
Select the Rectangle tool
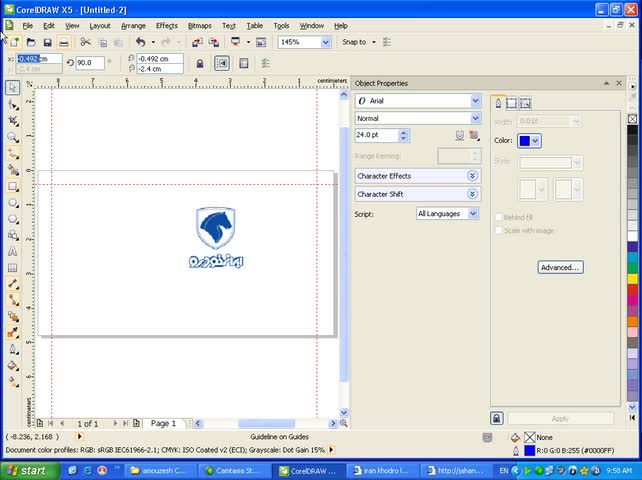click(x=13, y=186)
